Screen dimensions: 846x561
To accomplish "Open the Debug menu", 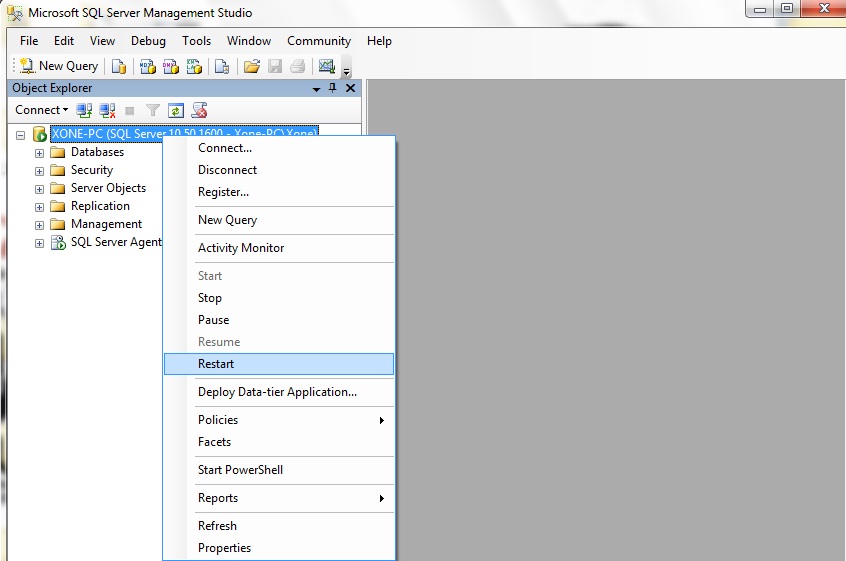I will [148, 41].
